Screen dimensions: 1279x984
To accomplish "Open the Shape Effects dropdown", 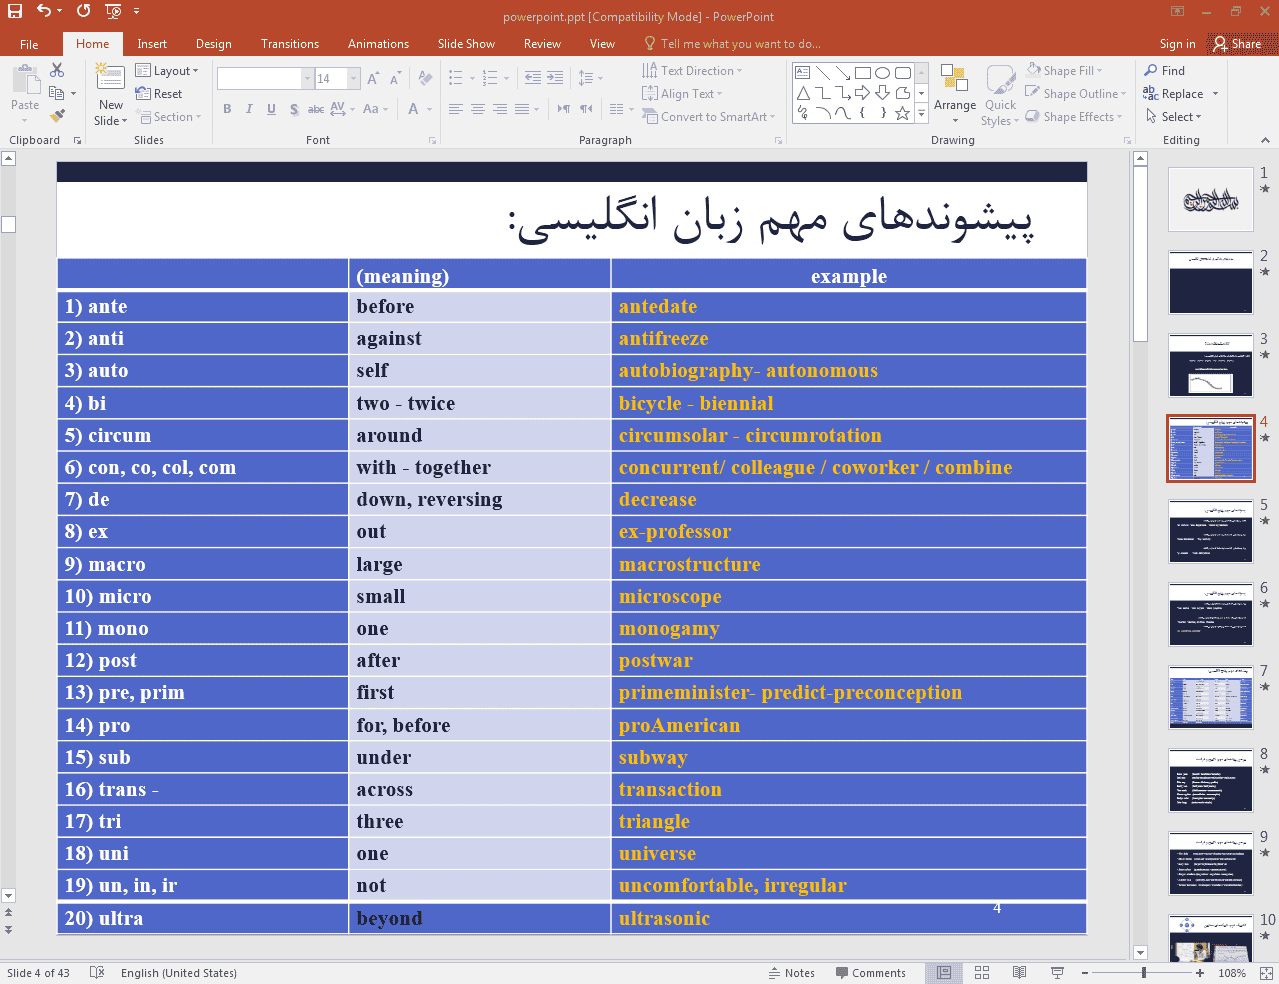I will coord(1074,117).
